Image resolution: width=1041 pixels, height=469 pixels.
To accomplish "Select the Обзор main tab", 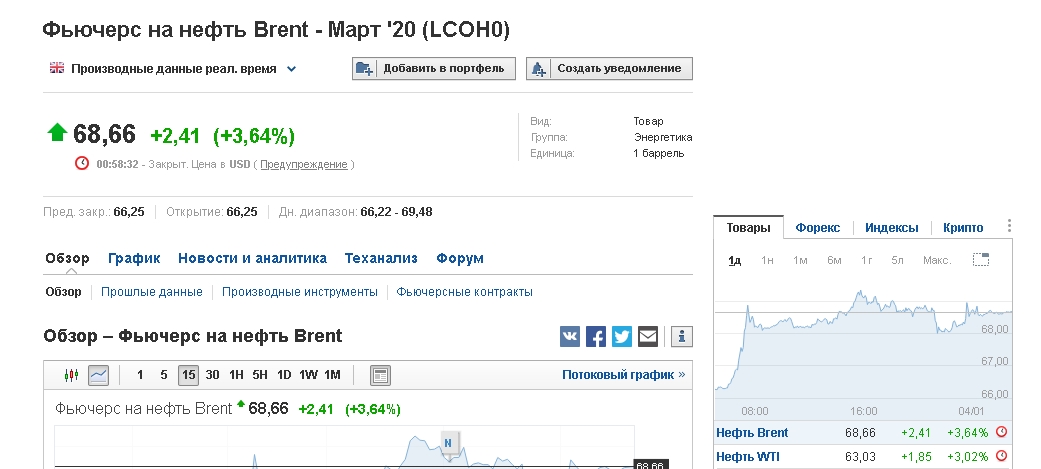I will pos(67,258).
